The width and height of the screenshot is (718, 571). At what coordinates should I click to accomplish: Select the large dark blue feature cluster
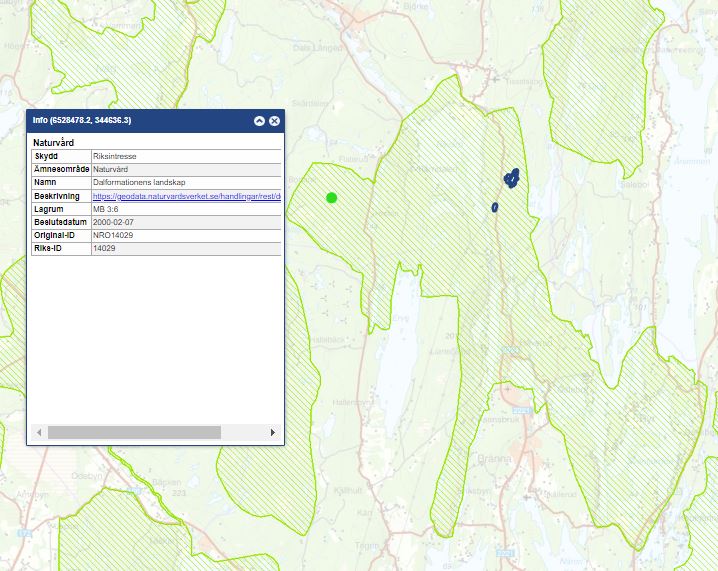tap(512, 178)
